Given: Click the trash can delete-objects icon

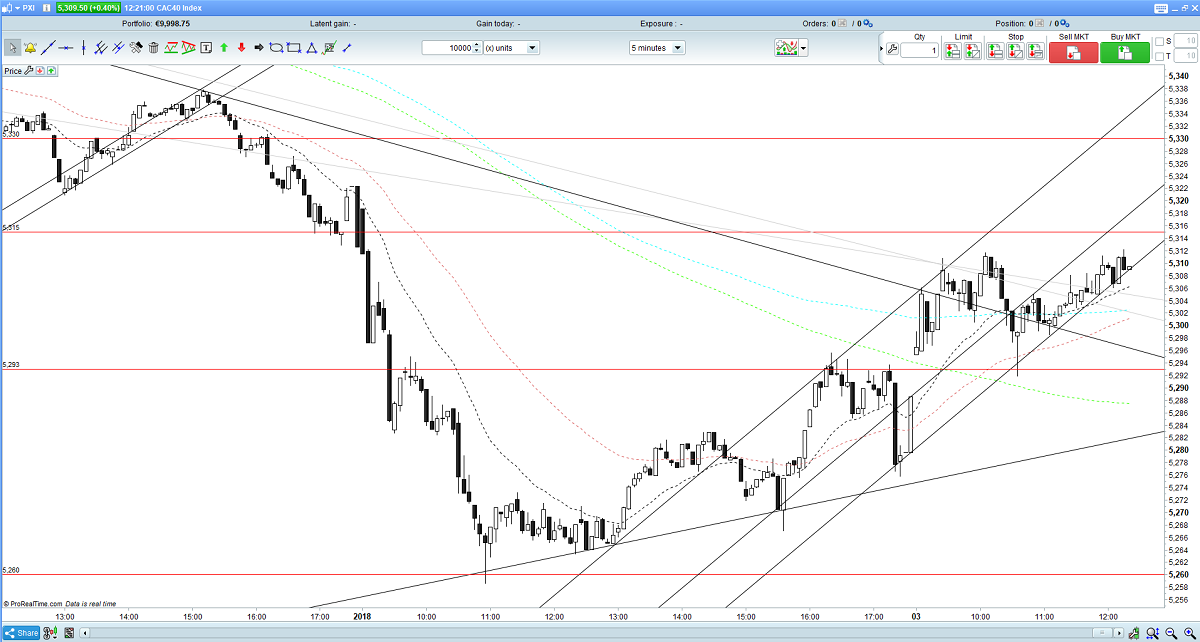Looking at the screenshot, I should [x=153, y=48].
